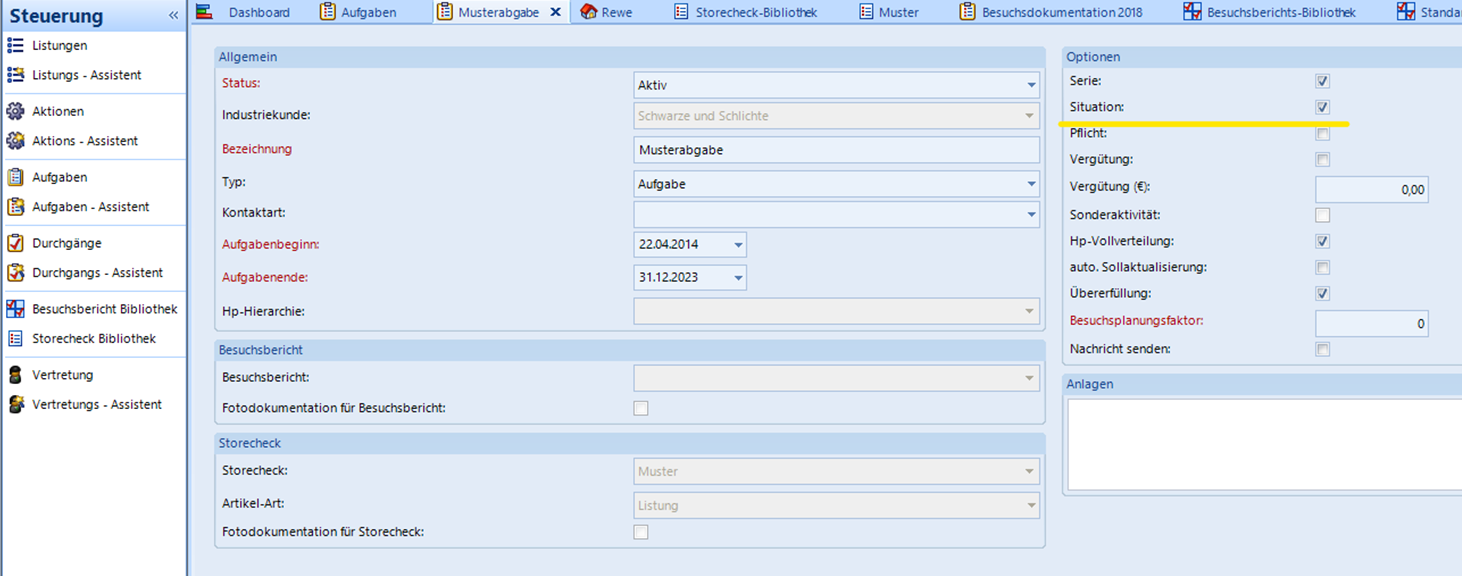The image size is (1462, 576).
Task: Check Fotodokumentation für Besuchsbericht
Action: [x=641, y=408]
